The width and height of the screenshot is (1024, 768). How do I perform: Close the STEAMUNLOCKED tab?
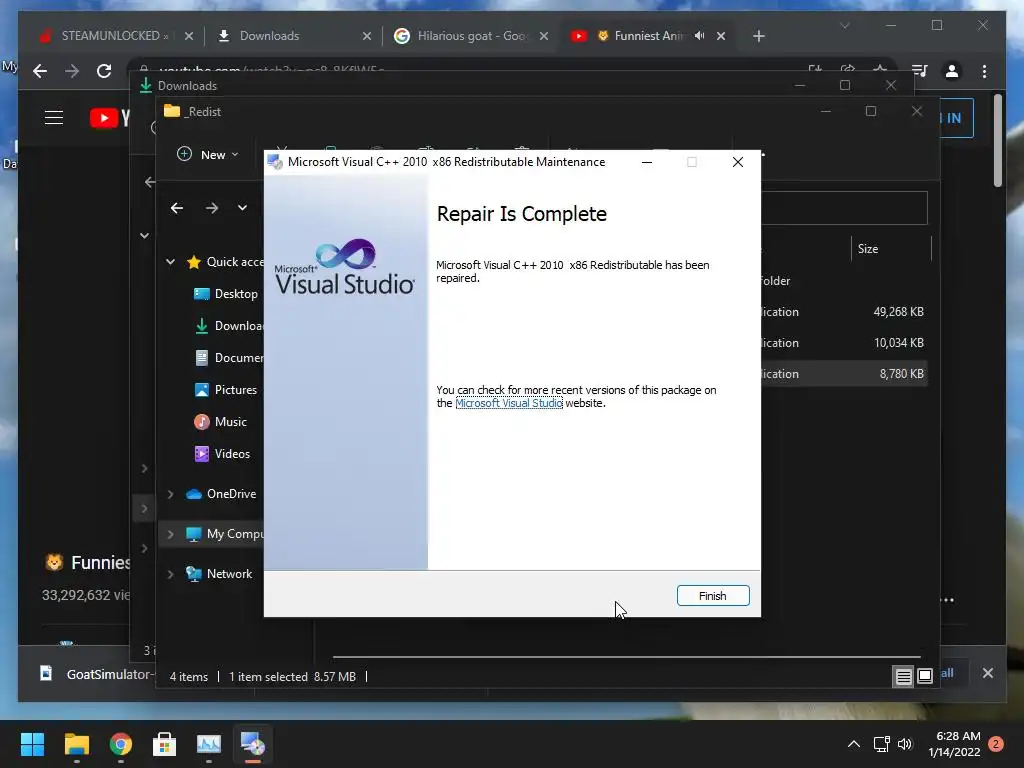pos(189,36)
